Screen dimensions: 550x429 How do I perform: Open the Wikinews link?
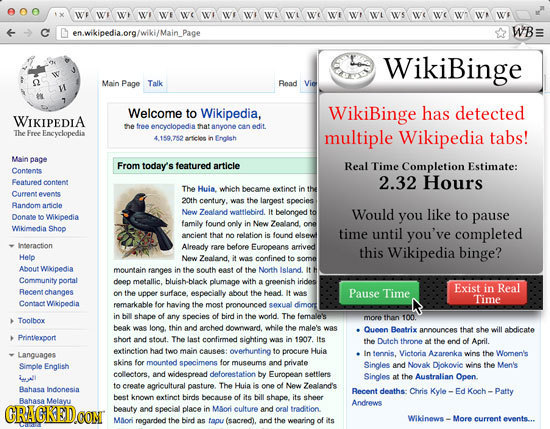click(x=425, y=418)
